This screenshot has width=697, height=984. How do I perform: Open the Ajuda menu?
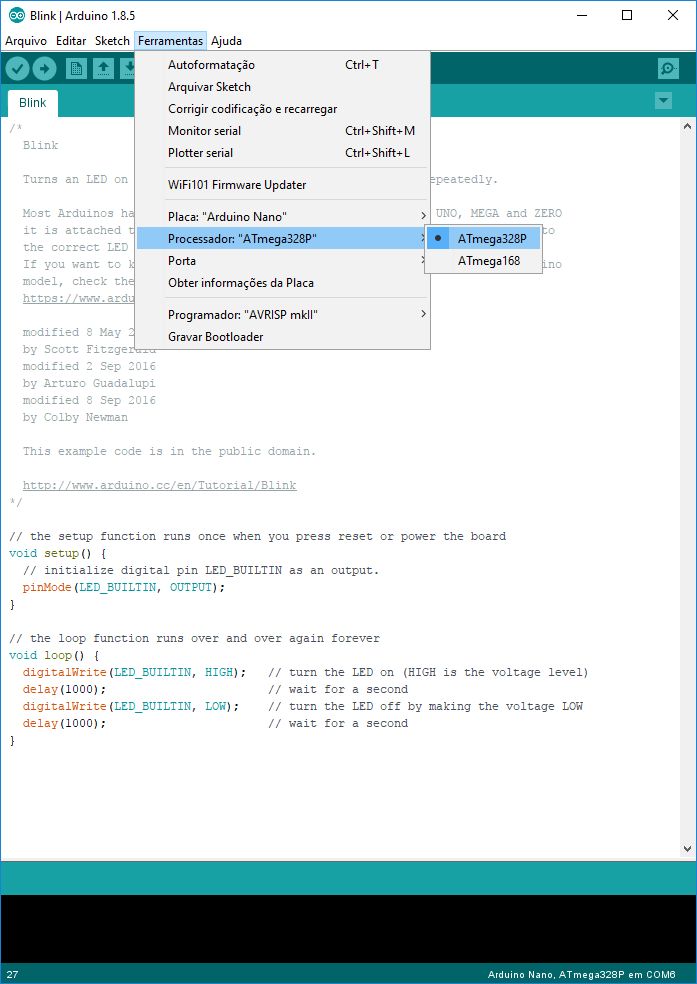[226, 41]
